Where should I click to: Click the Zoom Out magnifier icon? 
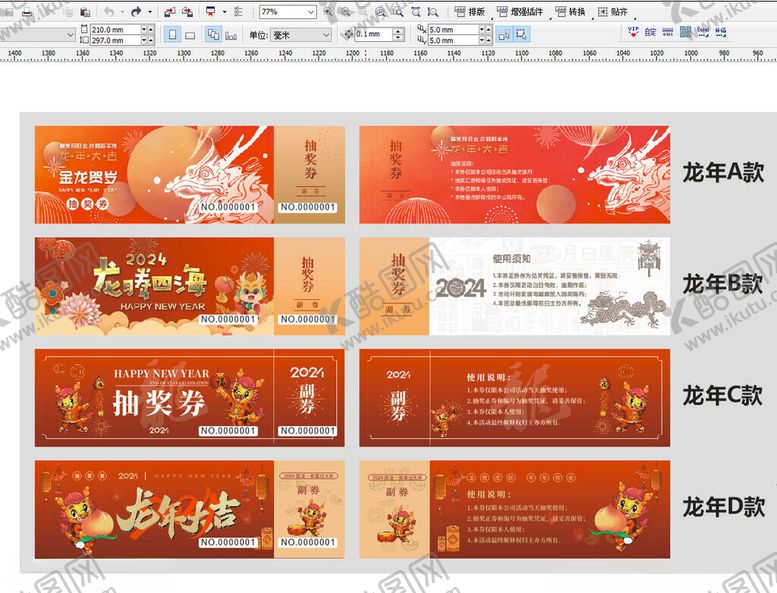point(345,12)
